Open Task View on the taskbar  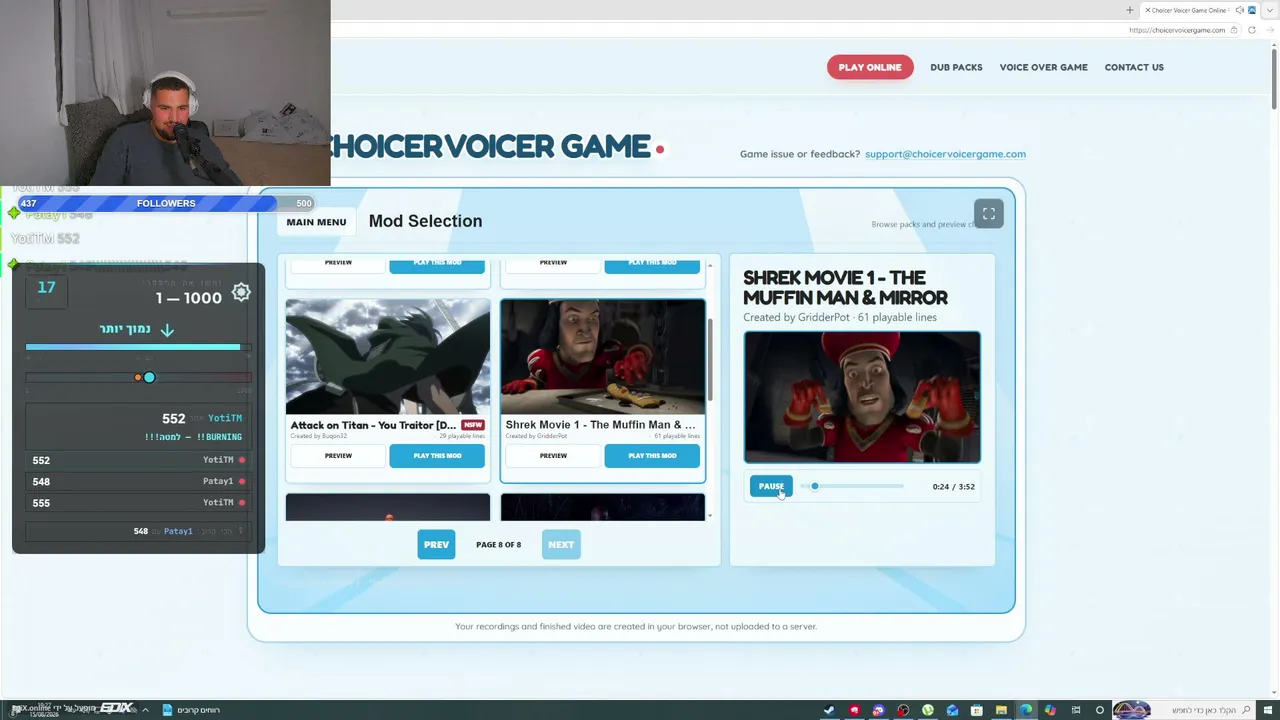(1075, 710)
